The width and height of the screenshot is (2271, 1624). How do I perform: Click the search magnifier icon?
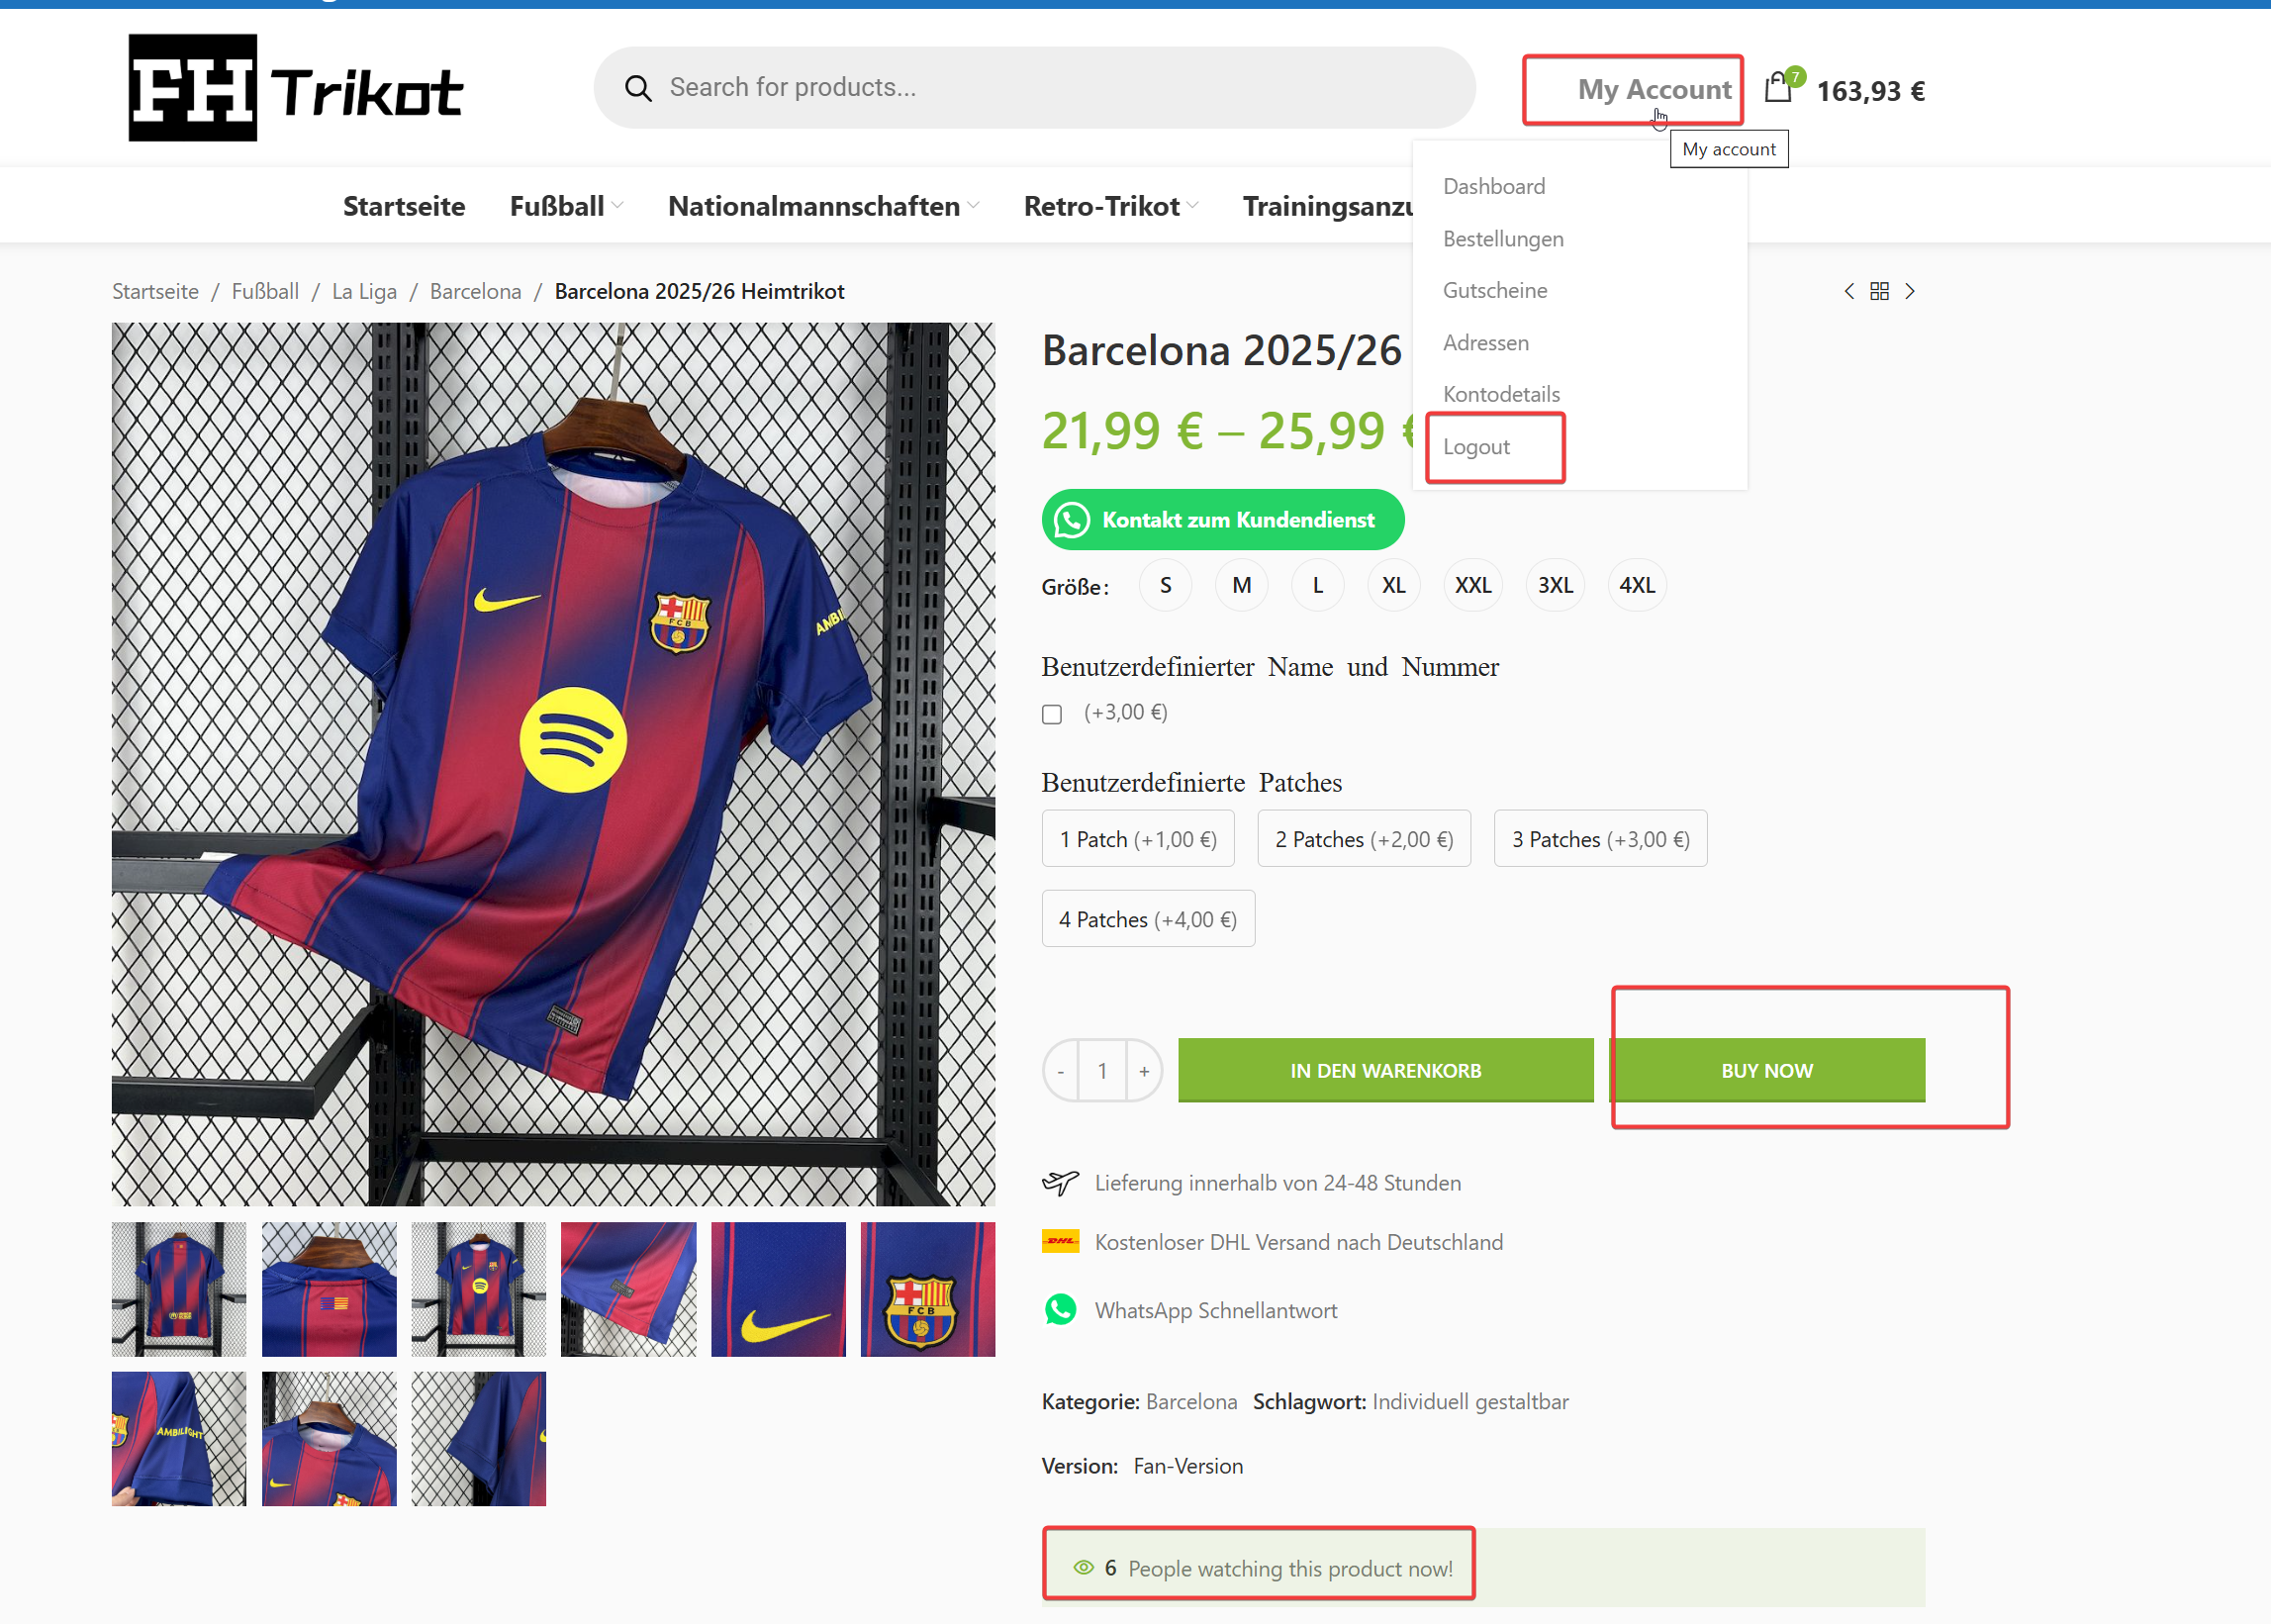tap(638, 88)
